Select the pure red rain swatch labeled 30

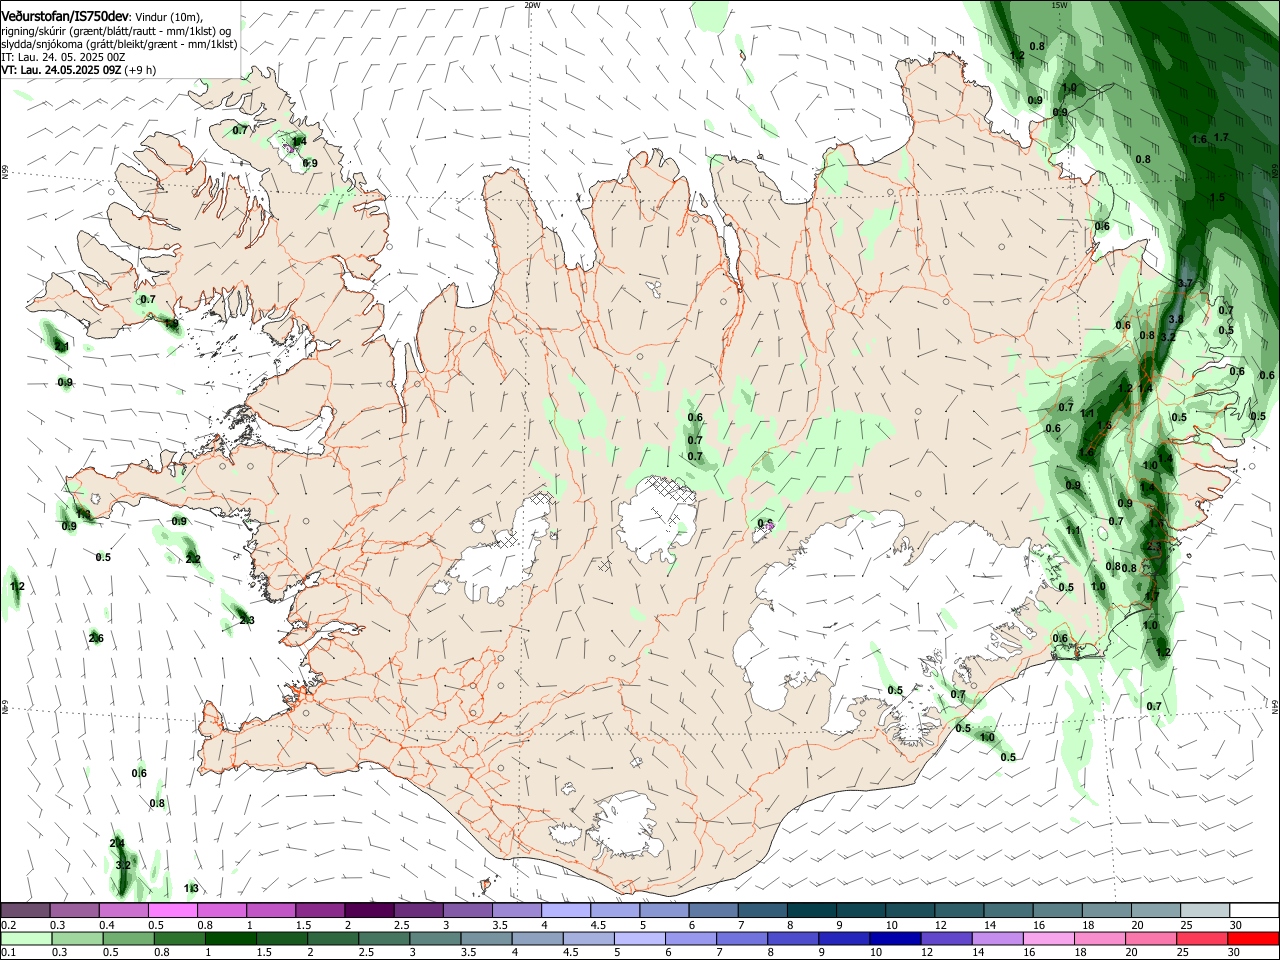(x=1253, y=939)
